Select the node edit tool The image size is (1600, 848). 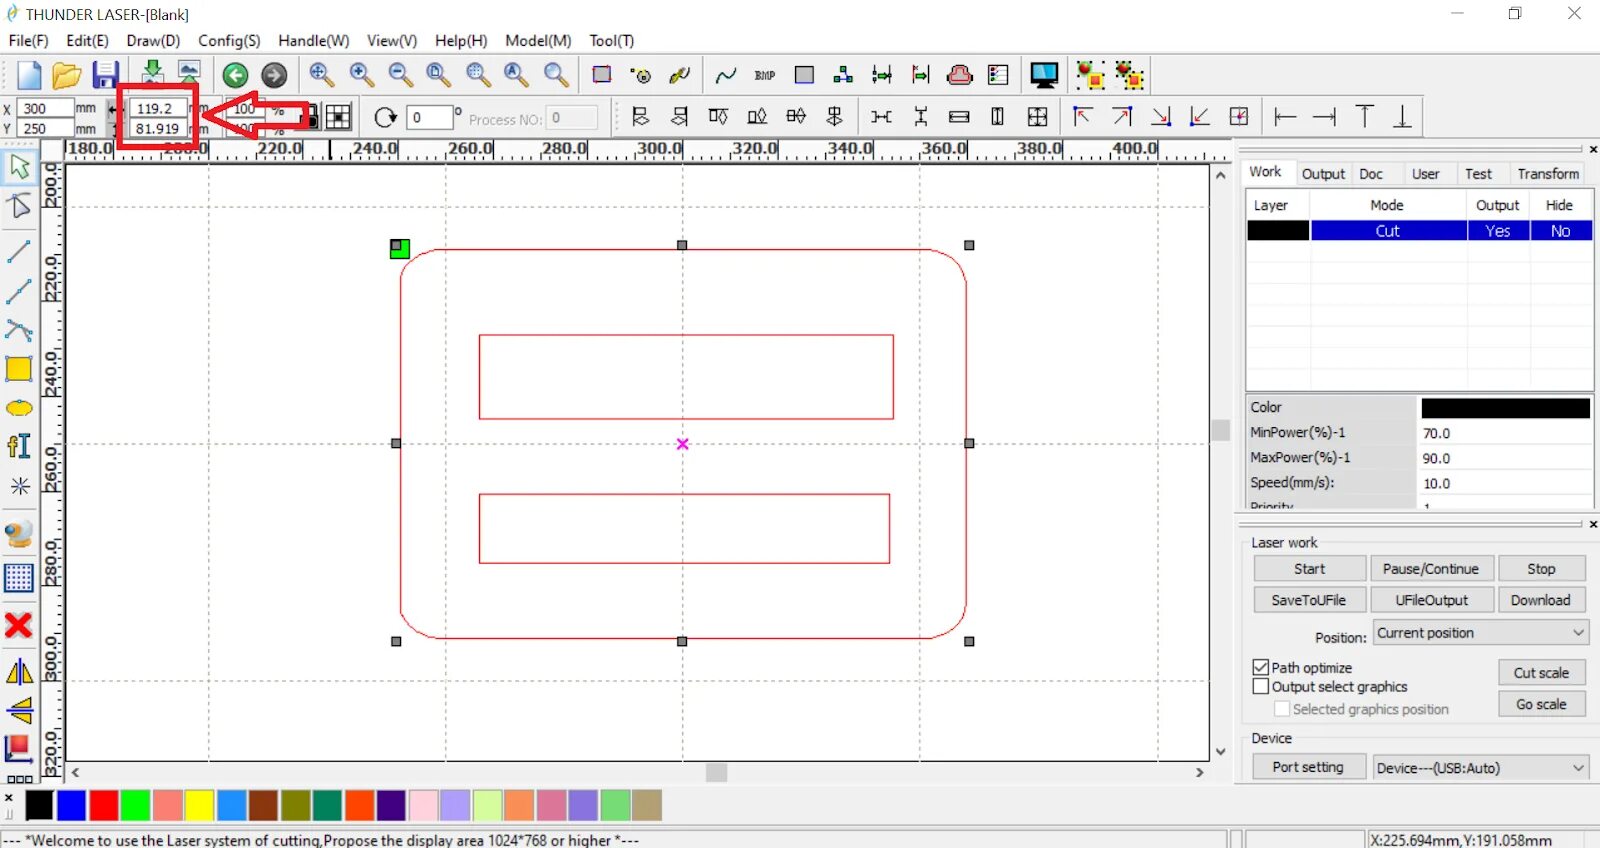pyautogui.click(x=19, y=206)
